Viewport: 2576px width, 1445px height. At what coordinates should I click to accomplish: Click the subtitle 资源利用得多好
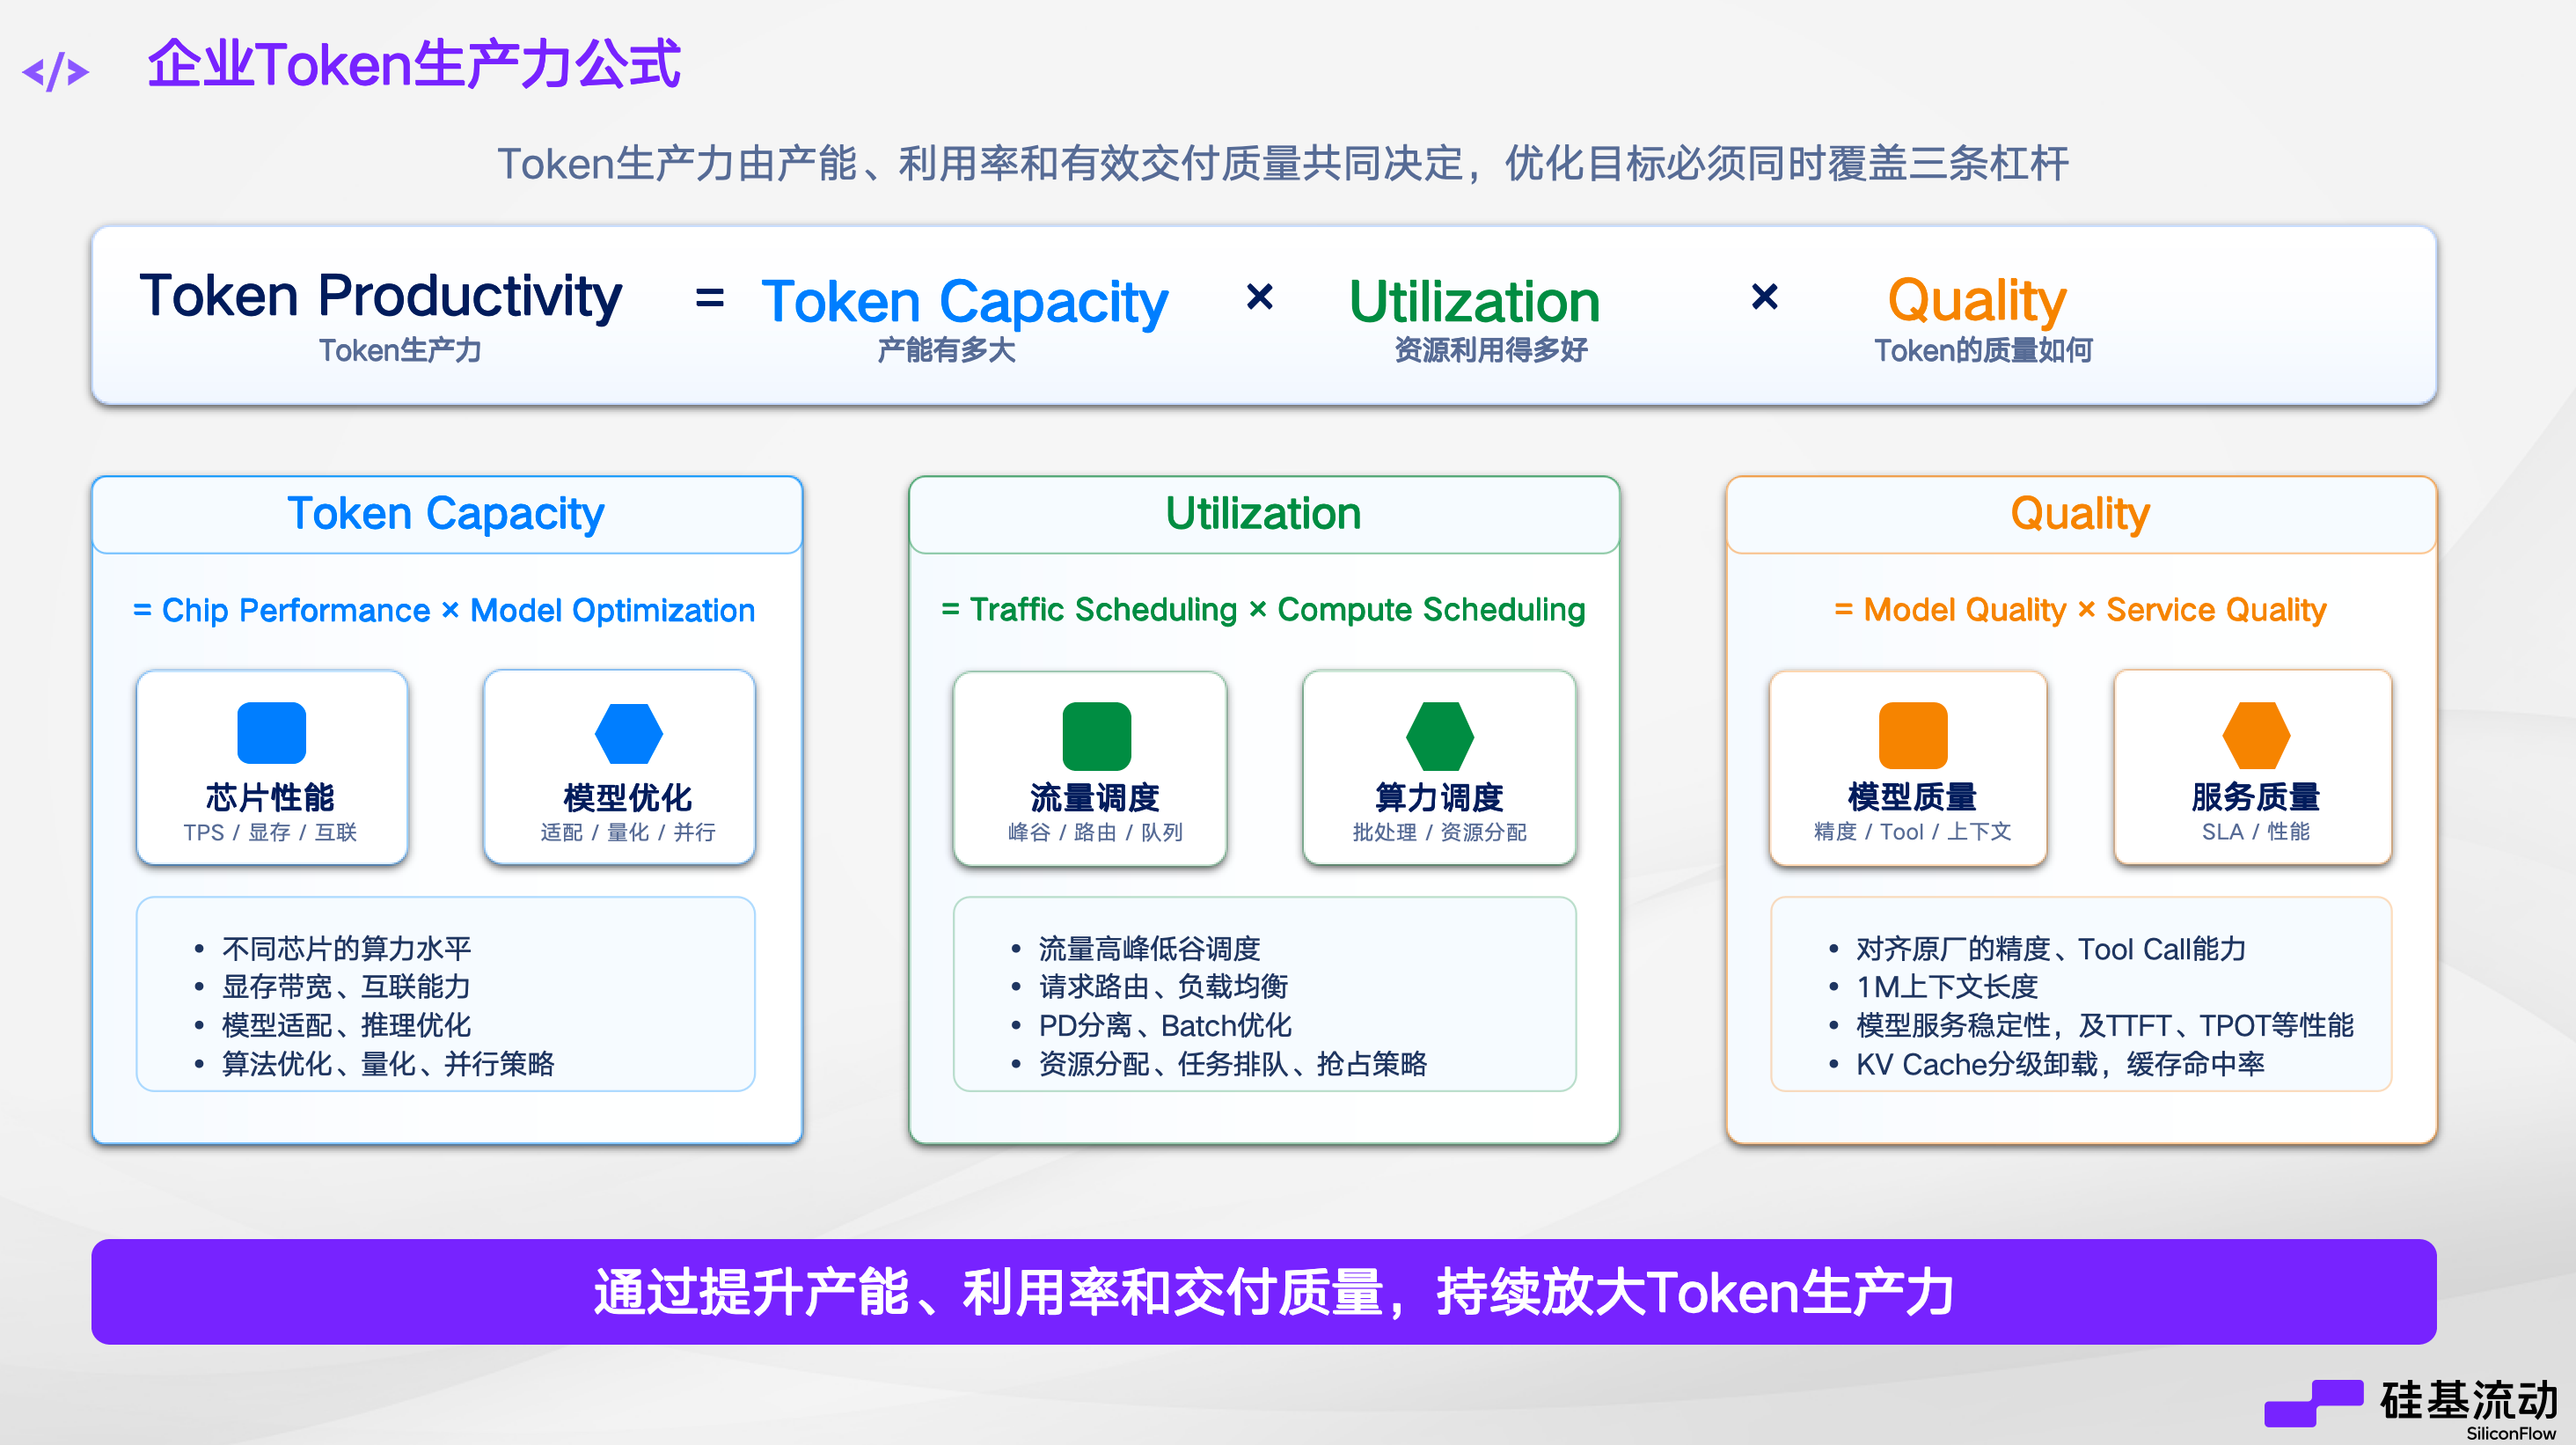click(x=1491, y=350)
